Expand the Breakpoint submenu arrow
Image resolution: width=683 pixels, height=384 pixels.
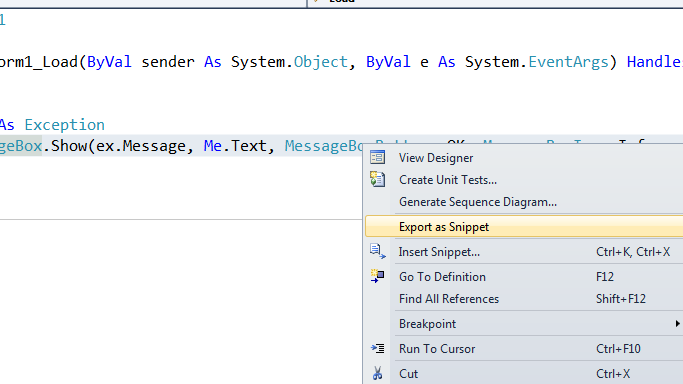(677, 323)
